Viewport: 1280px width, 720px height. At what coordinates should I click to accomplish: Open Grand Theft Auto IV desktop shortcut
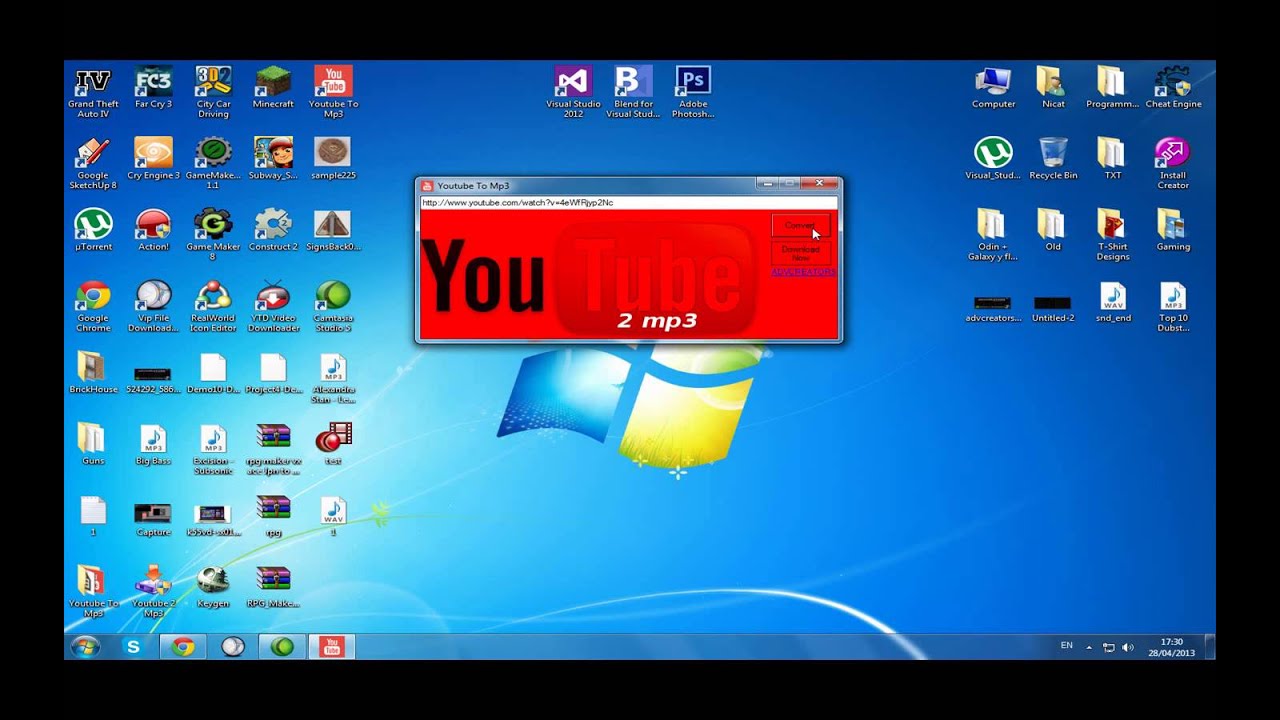(x=93, y=92)
